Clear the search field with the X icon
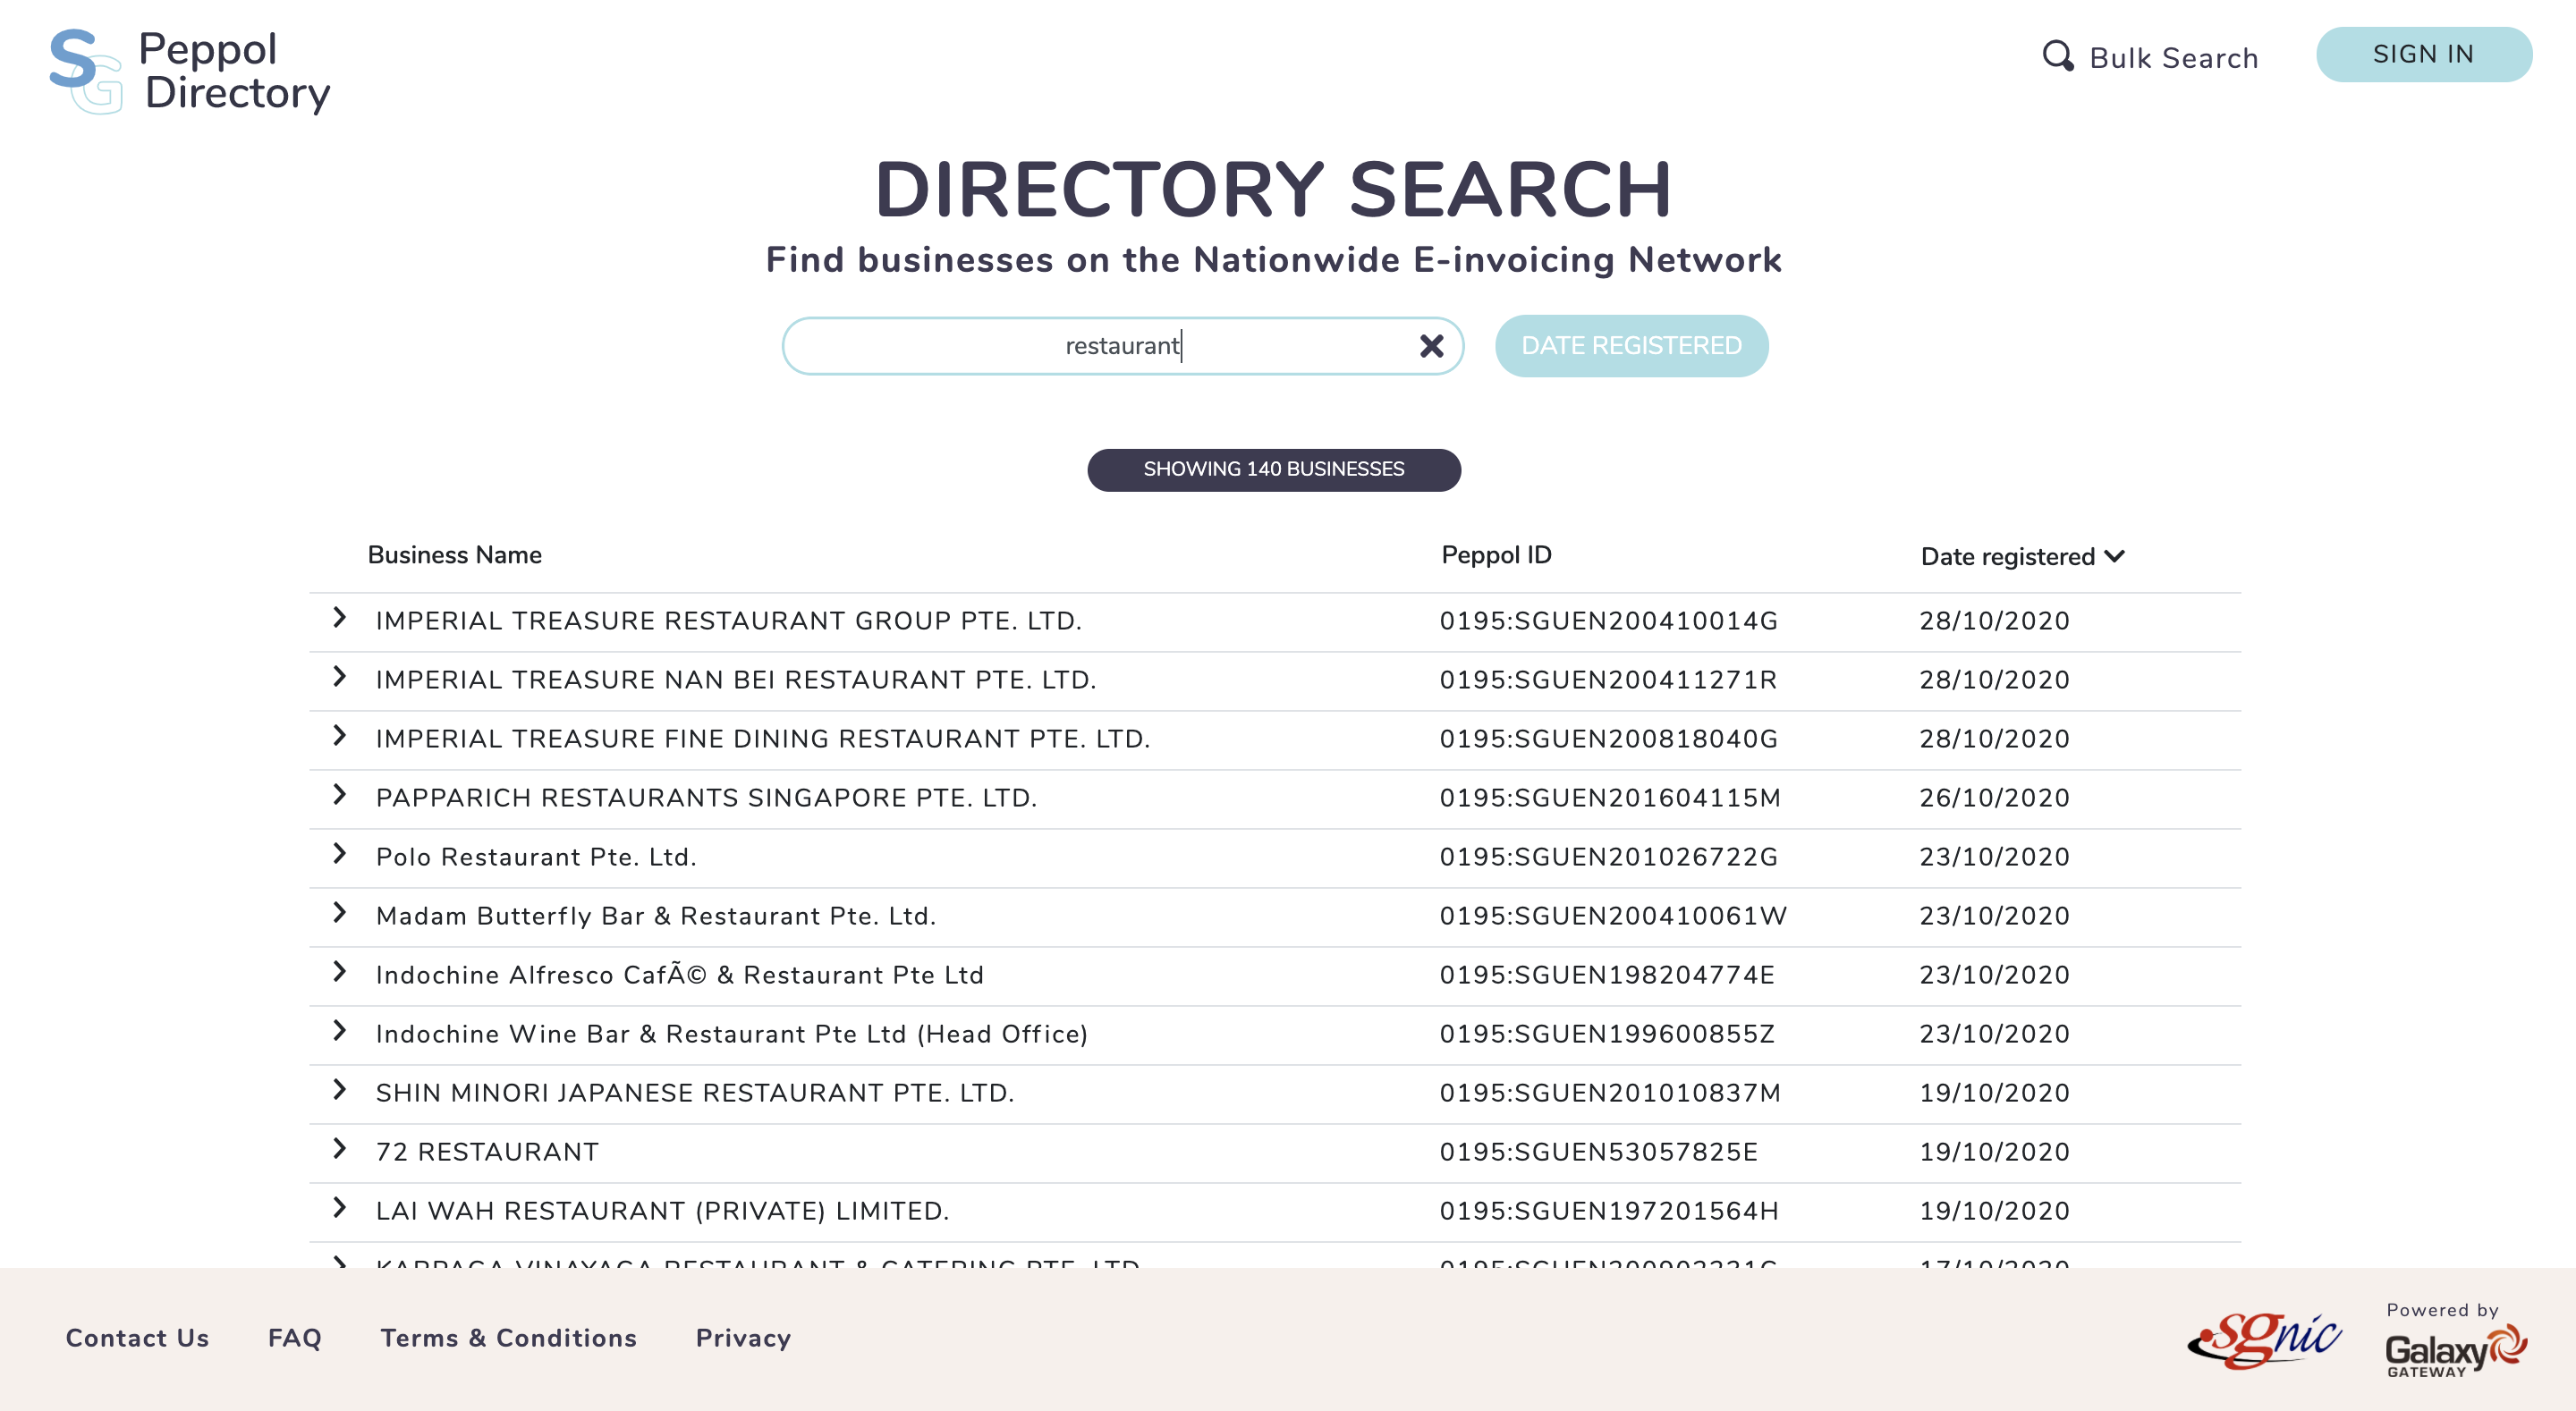This screenshot has width=2576, height=1411. 1431,346
